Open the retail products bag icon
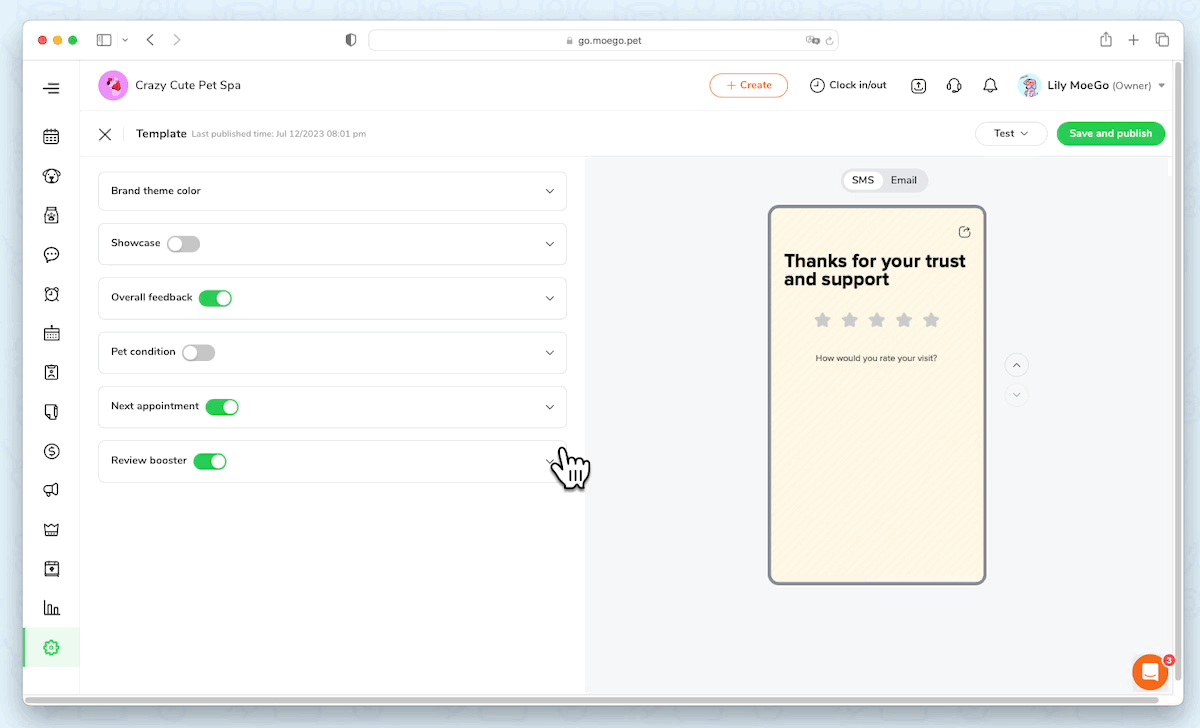The width and height of the screenshot is (1200, 728). point(51,215)
